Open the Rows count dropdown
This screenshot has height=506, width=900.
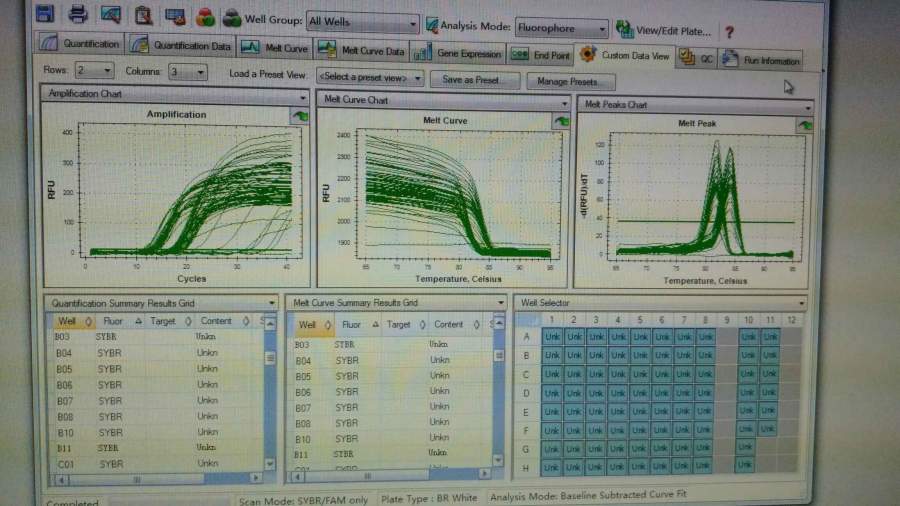(94, 71)
